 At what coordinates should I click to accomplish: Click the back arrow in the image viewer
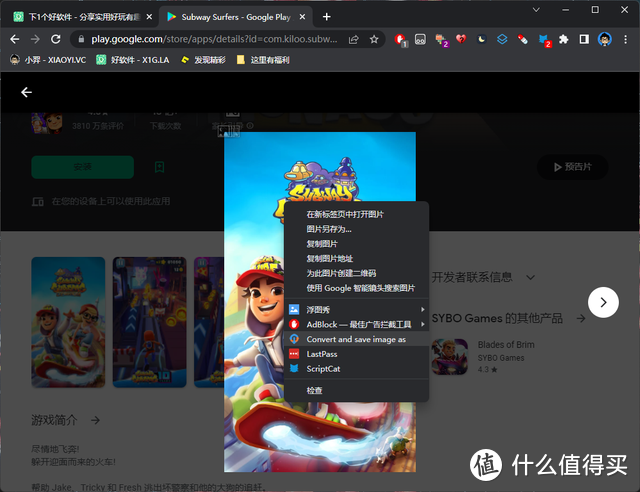pos(27,92)
